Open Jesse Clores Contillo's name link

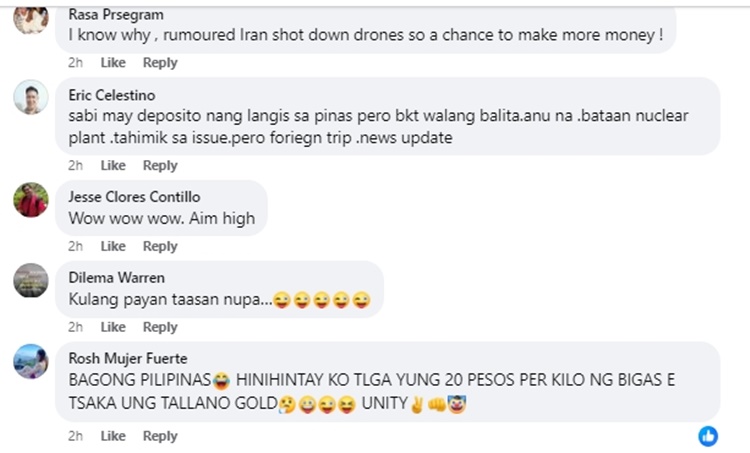(134, 197)
